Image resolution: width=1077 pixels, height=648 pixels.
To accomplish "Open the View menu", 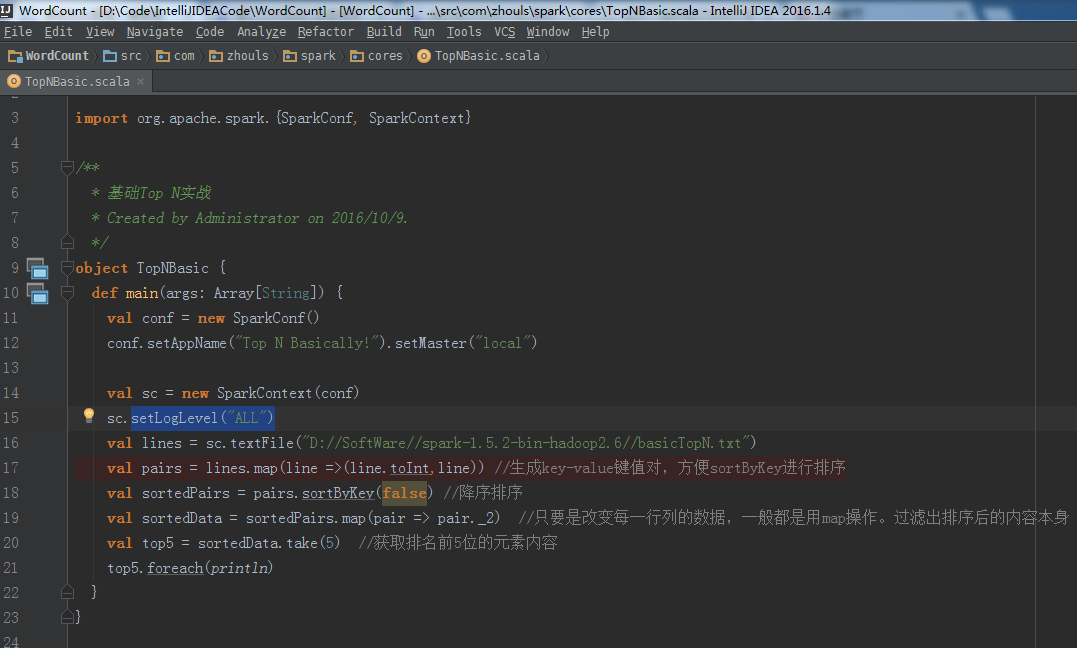I will click(100, 32).
